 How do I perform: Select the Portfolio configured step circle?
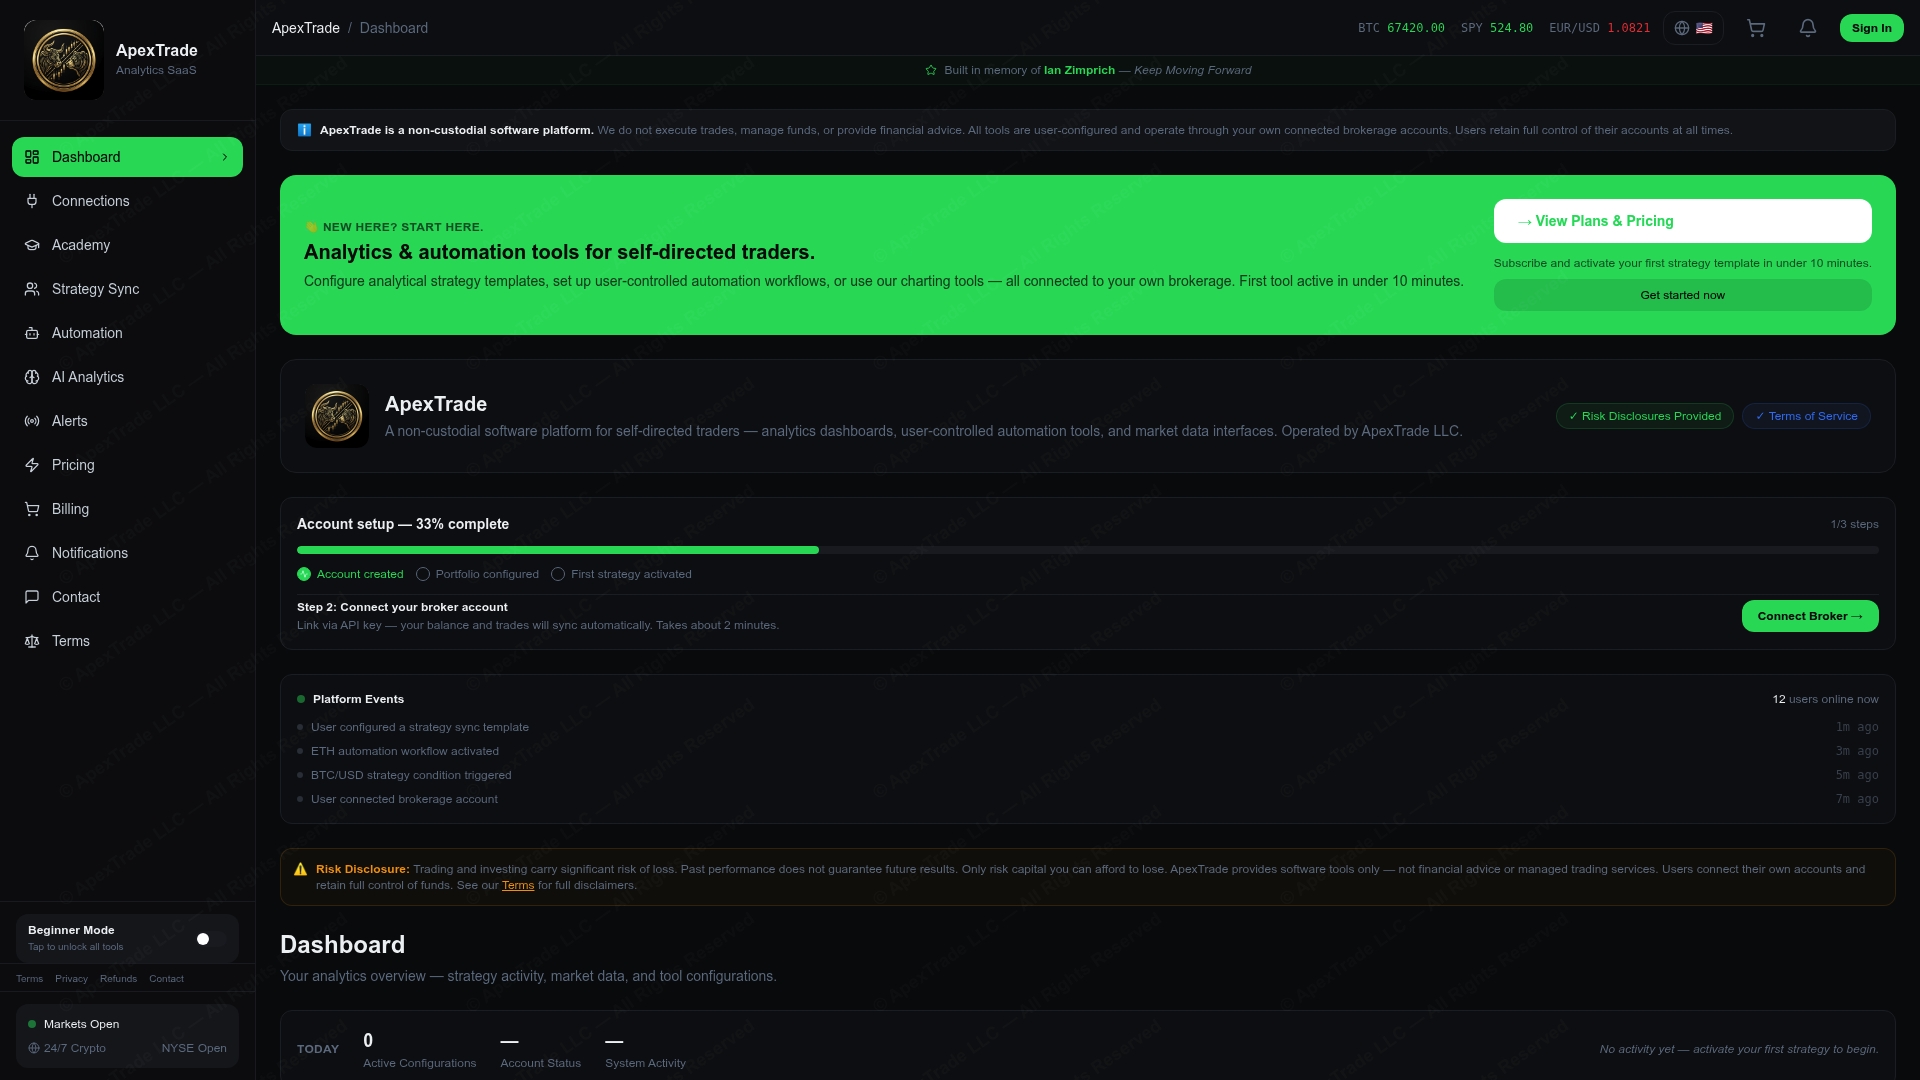pos(423,574)
